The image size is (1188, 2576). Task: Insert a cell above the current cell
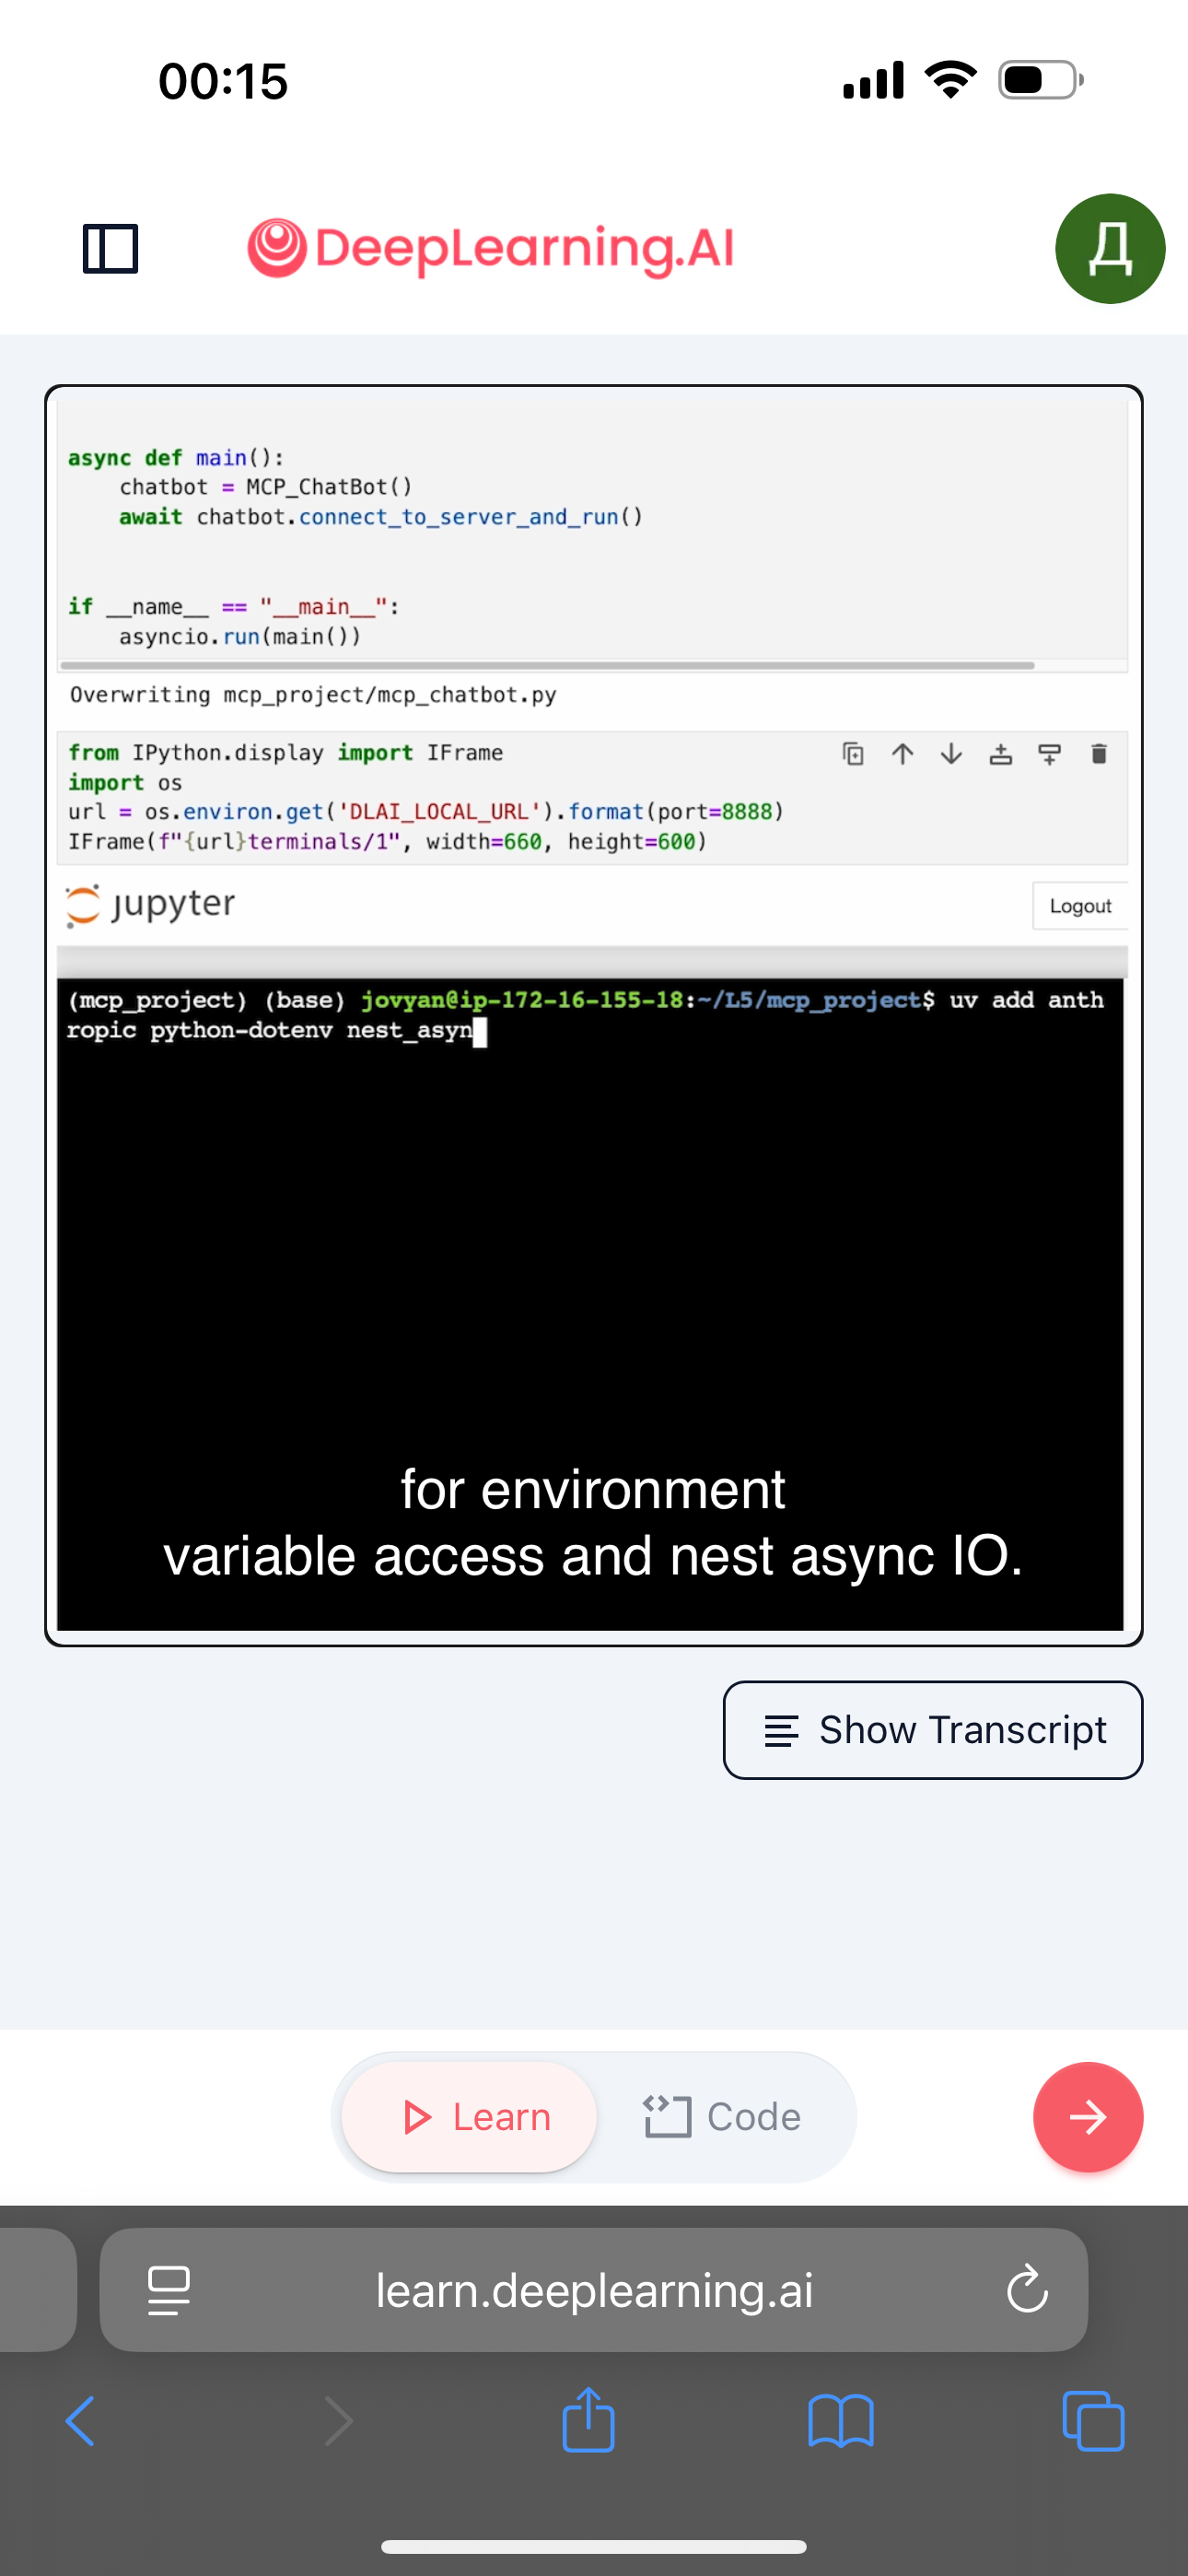tap(1000, 754)
